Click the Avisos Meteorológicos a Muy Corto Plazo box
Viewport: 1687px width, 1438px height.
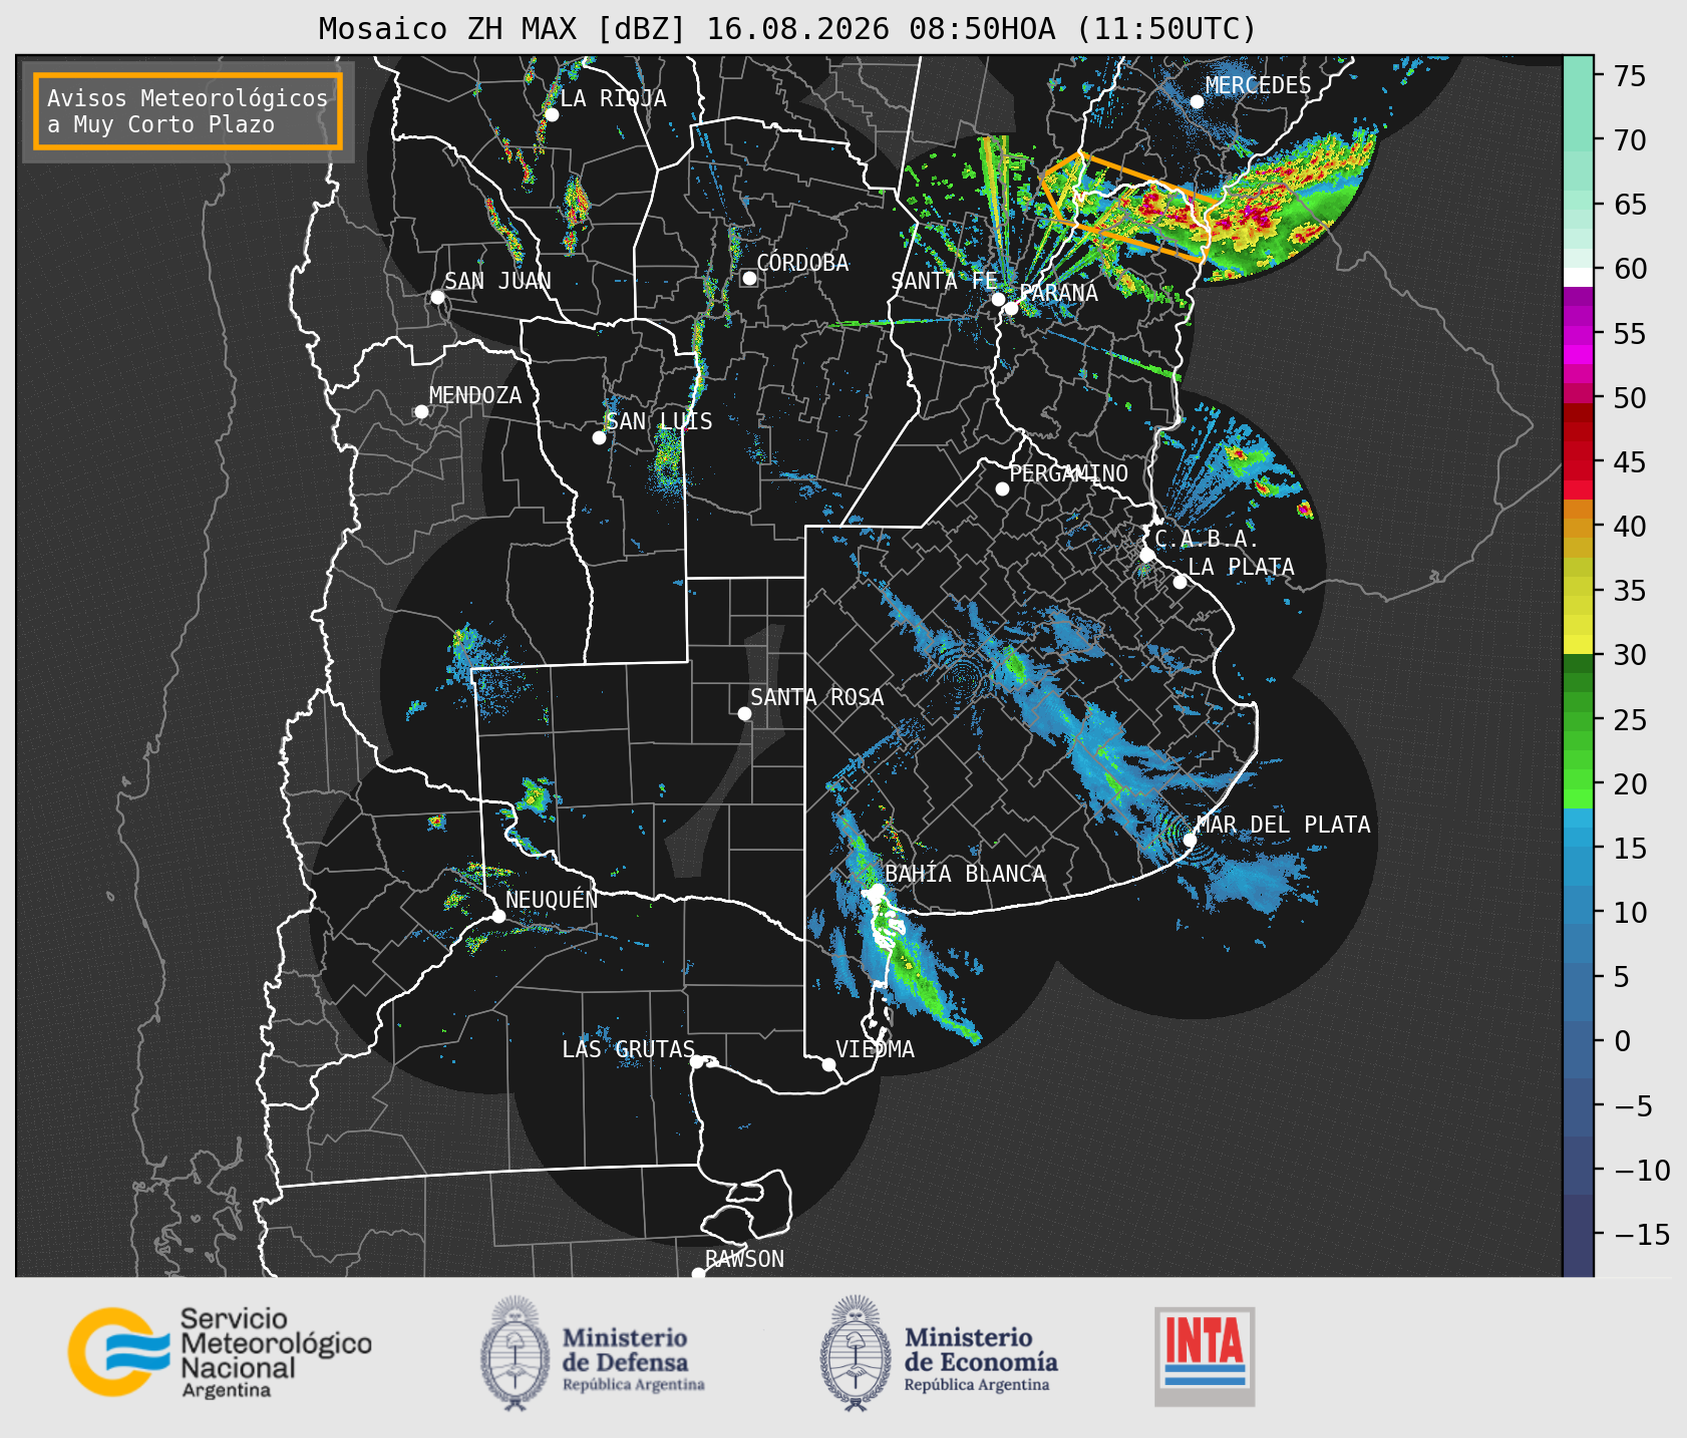(x=188, y=111)
